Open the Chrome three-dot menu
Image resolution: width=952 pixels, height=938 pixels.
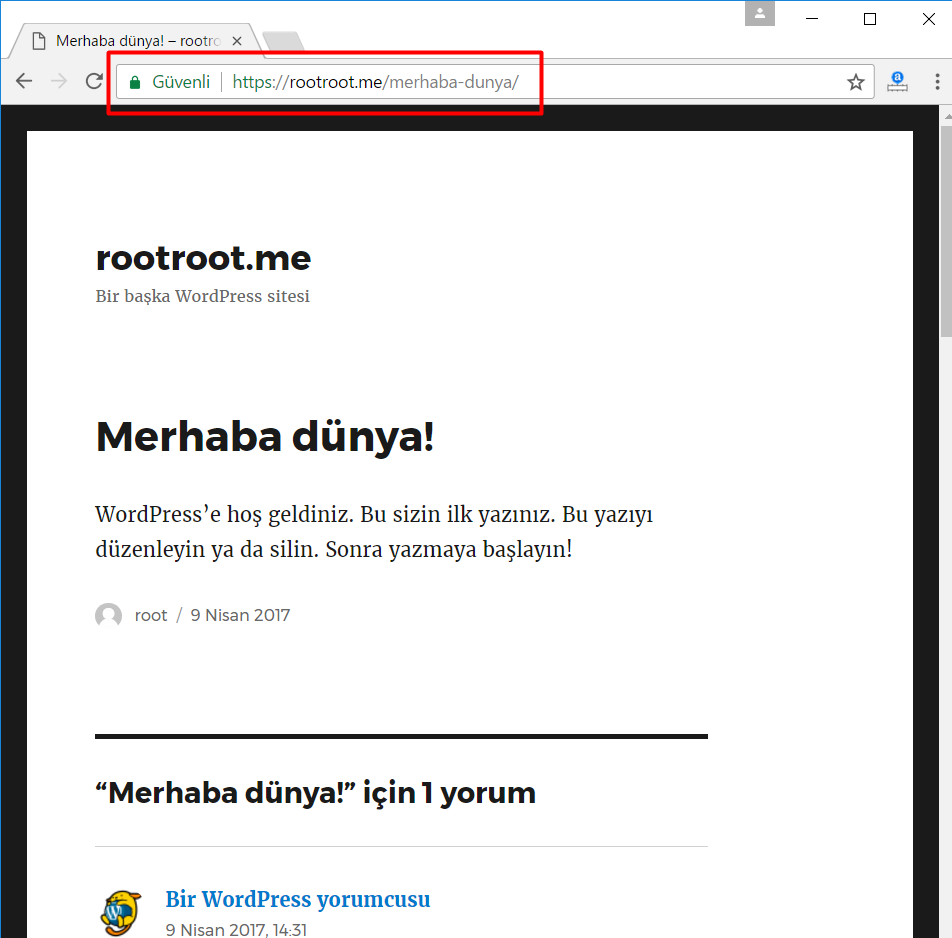click(937, 81)
